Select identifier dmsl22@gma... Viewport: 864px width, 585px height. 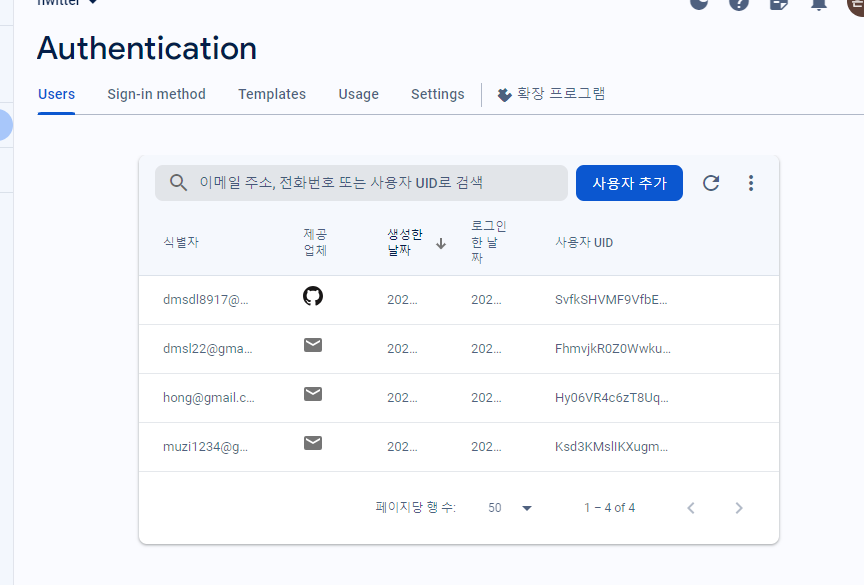tap(208, 349)
